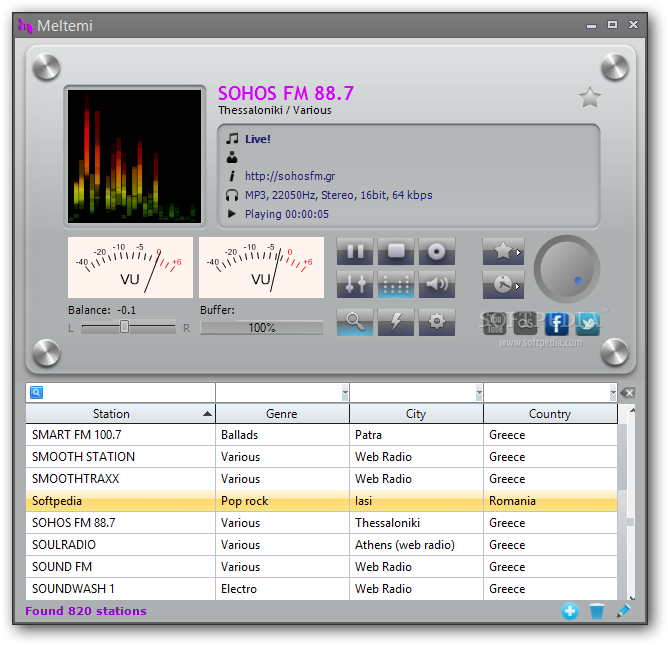Click the volume knob
668x645 pixels.
567,269
